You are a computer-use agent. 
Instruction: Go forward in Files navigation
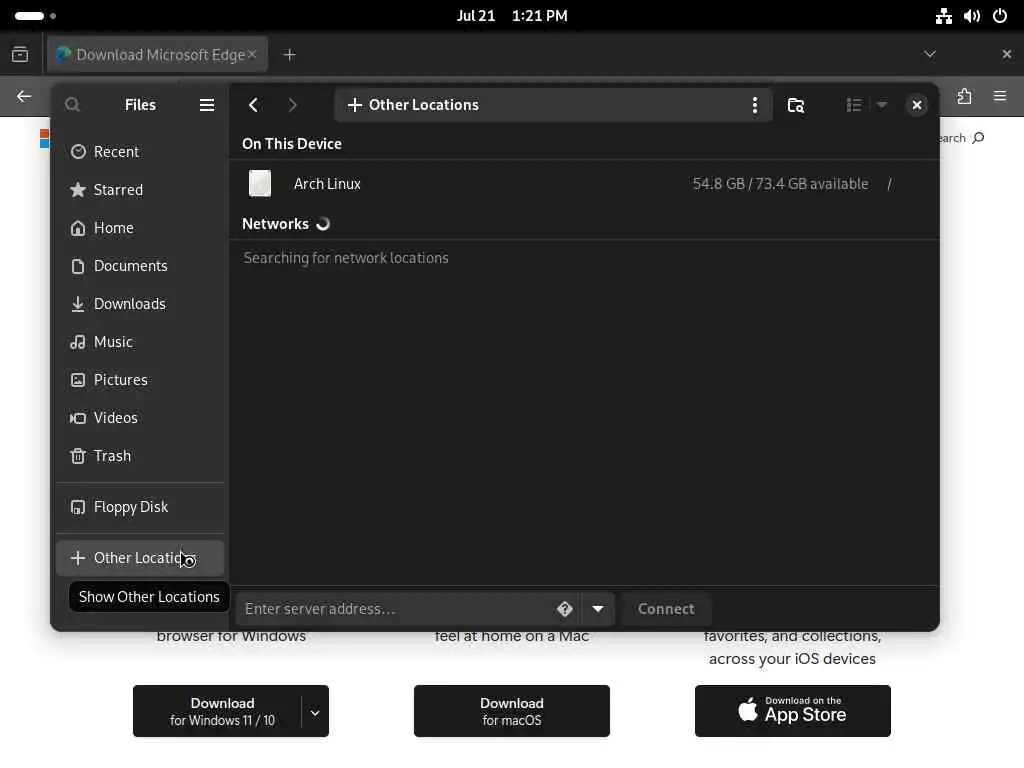(x=292, y=105)
